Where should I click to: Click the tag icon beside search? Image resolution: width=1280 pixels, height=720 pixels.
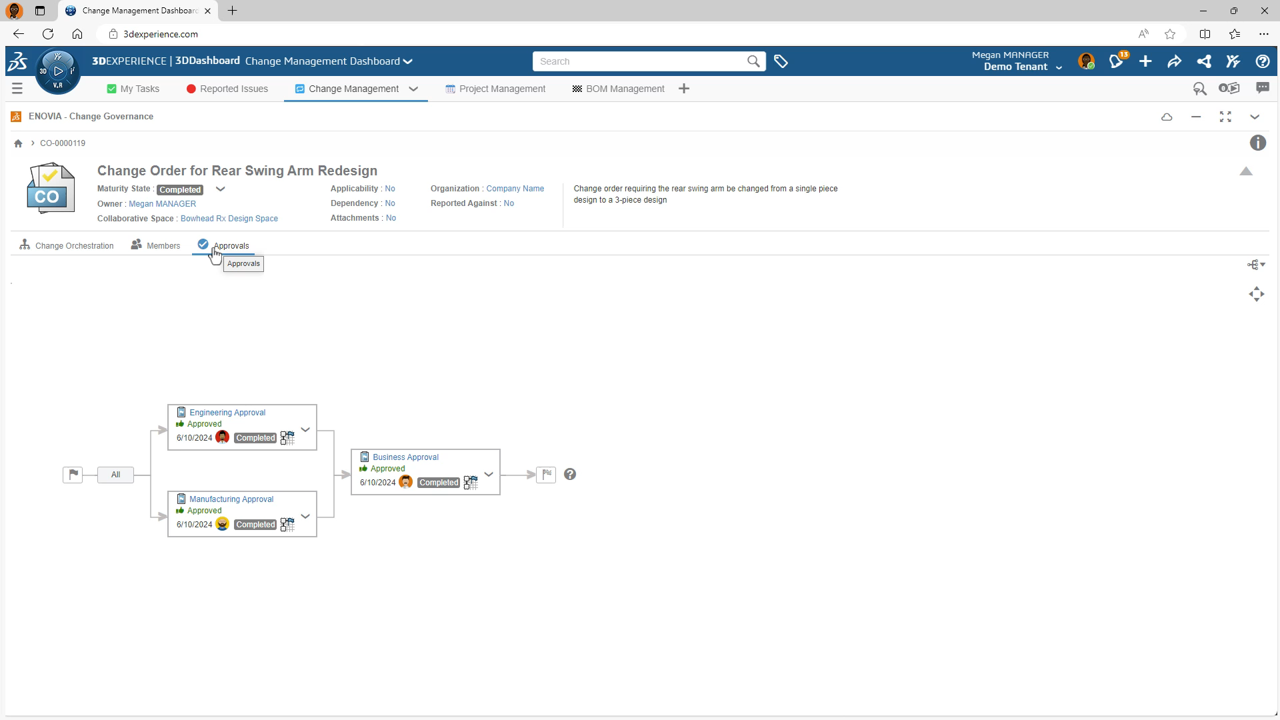point(781,62)
